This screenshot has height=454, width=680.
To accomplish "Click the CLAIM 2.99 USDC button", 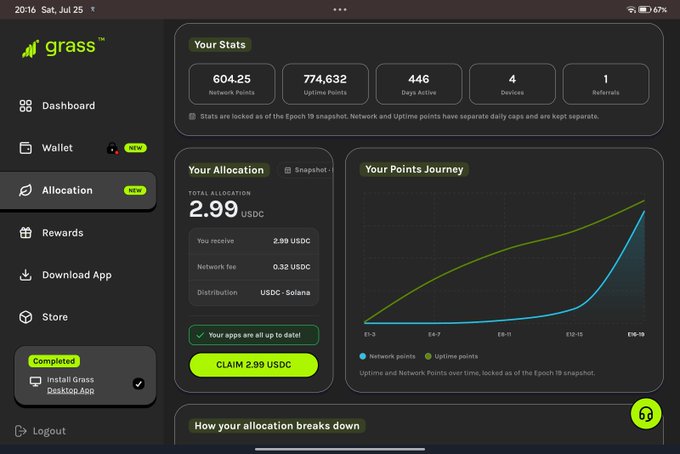I will click(254, 365).
